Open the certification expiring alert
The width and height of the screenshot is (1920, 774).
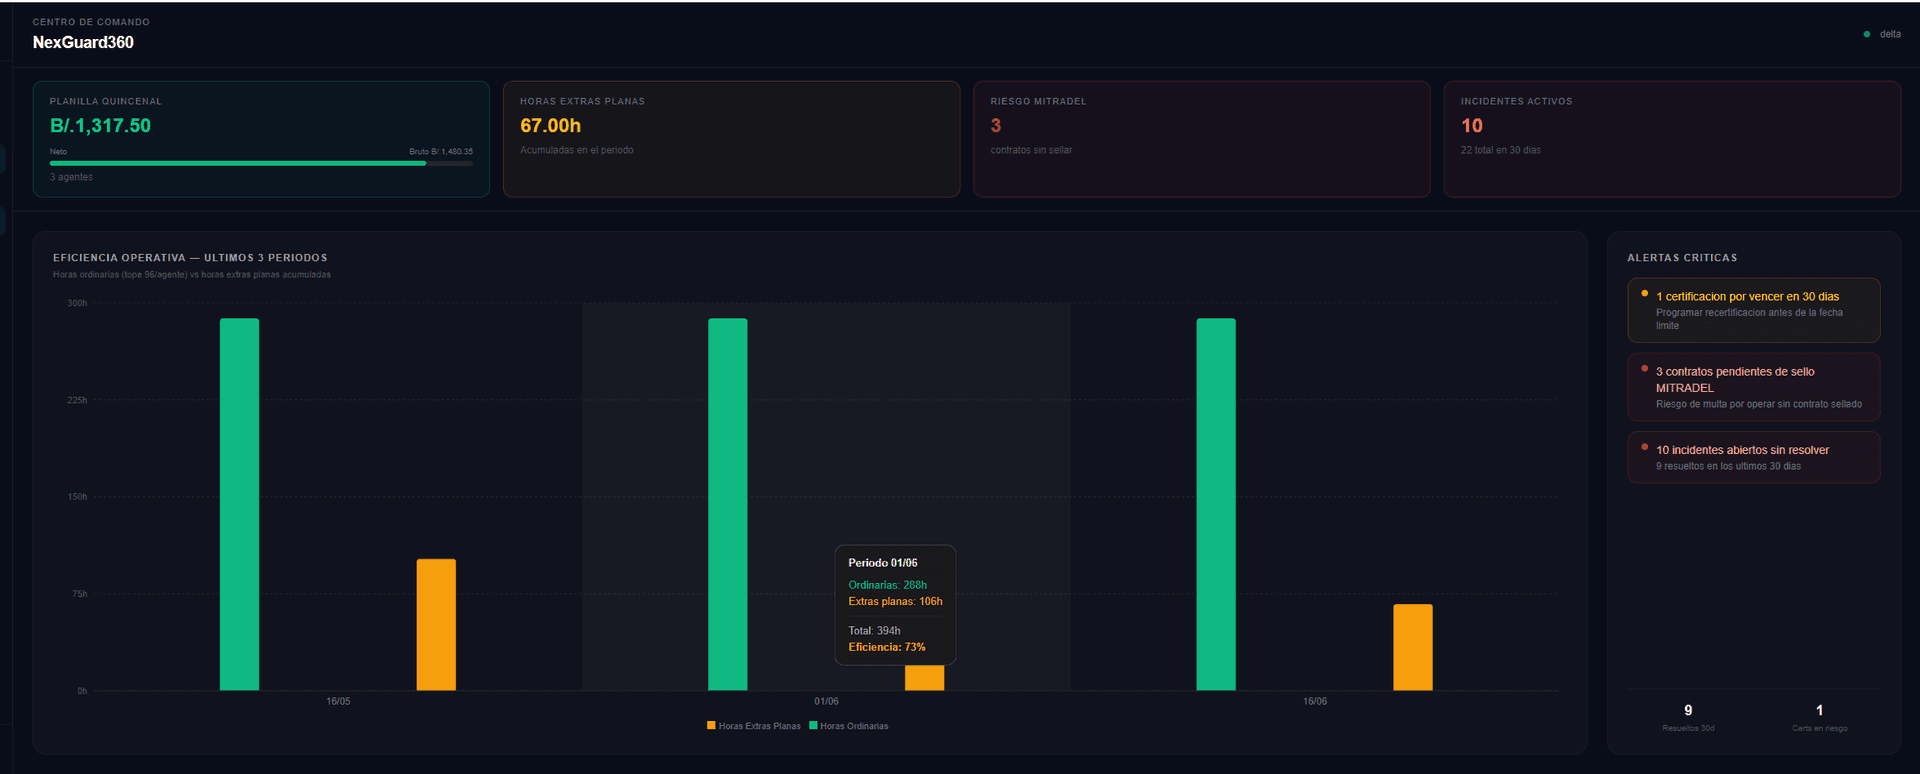[x=1754, y=310]
